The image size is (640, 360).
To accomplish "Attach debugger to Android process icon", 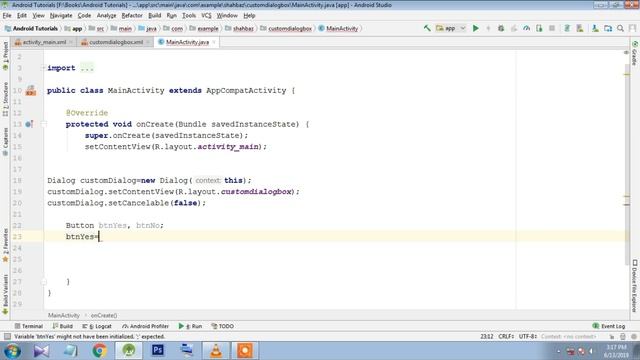I will tap(539, 28).
